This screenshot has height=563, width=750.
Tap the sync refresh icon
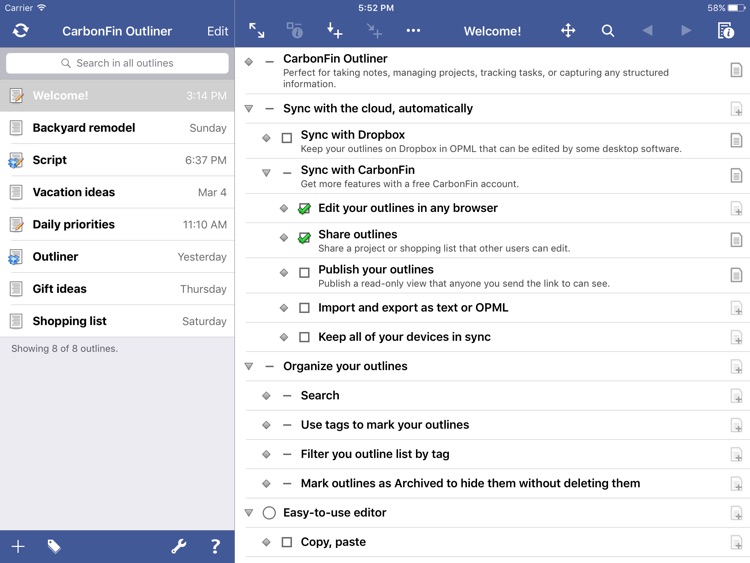tap(21, 31)
